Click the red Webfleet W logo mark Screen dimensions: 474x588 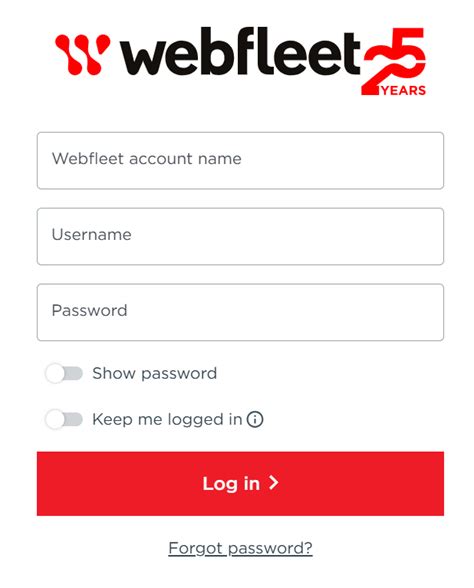[x=82, y=54]
